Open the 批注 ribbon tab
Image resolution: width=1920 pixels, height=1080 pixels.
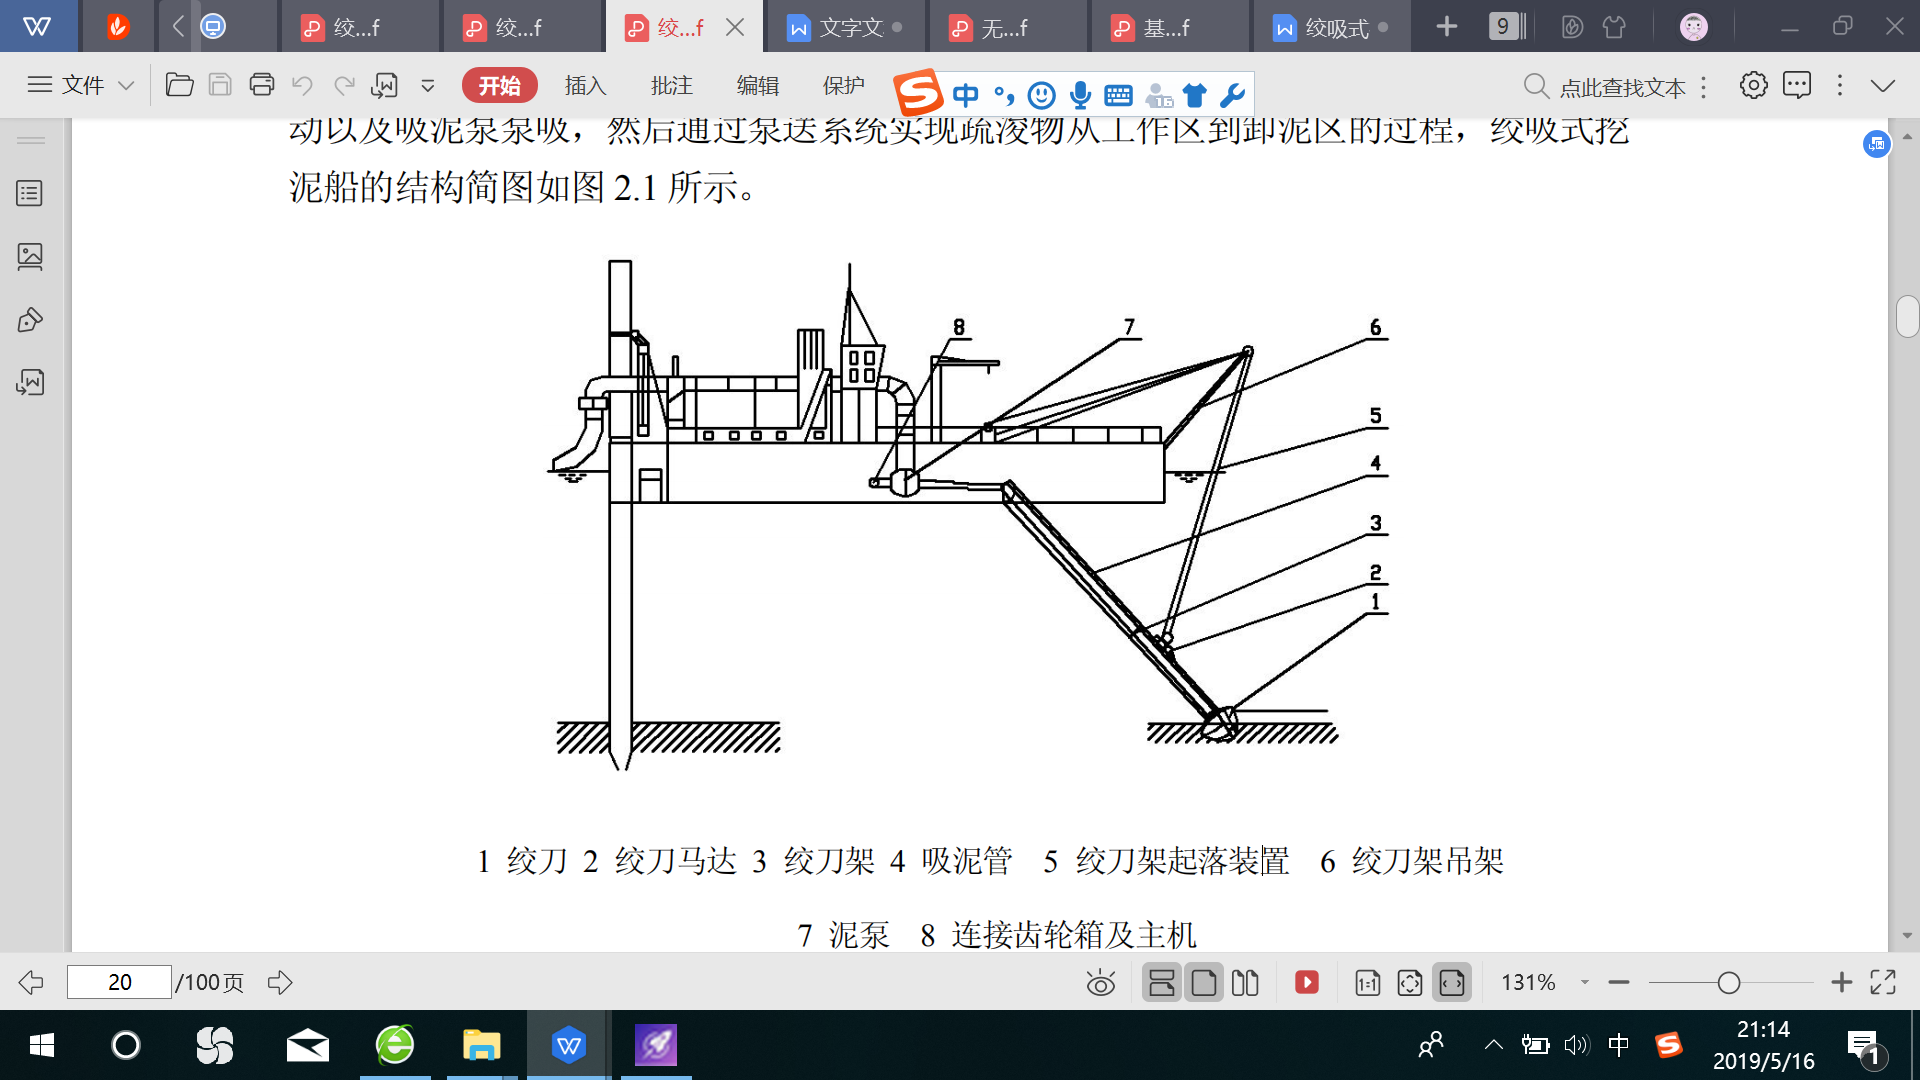(671, 85)
